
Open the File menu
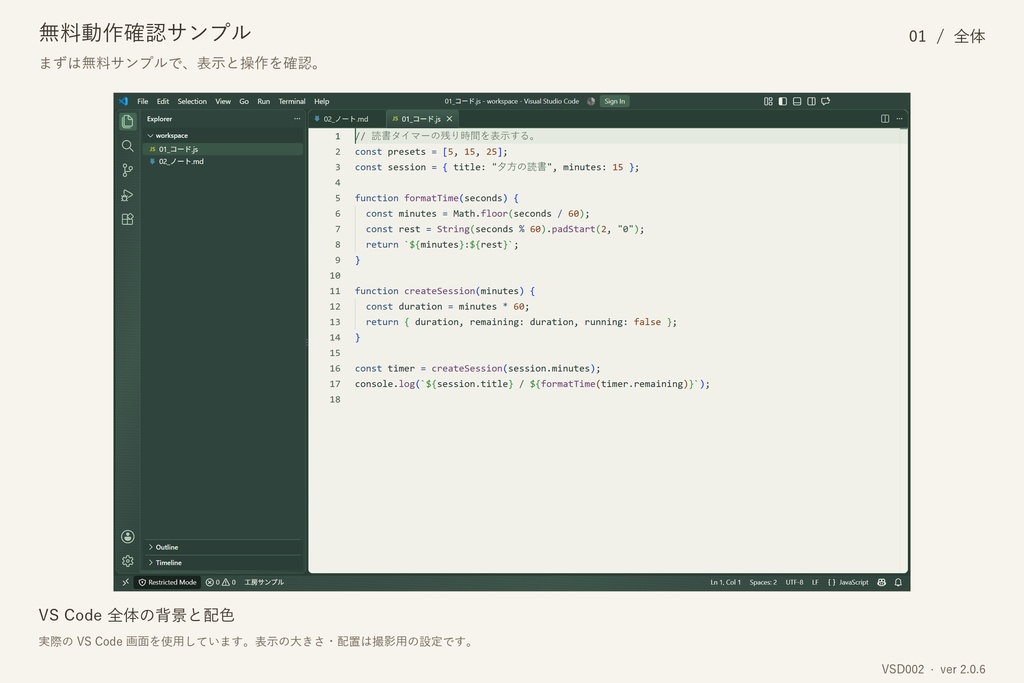tap(142, 101)
